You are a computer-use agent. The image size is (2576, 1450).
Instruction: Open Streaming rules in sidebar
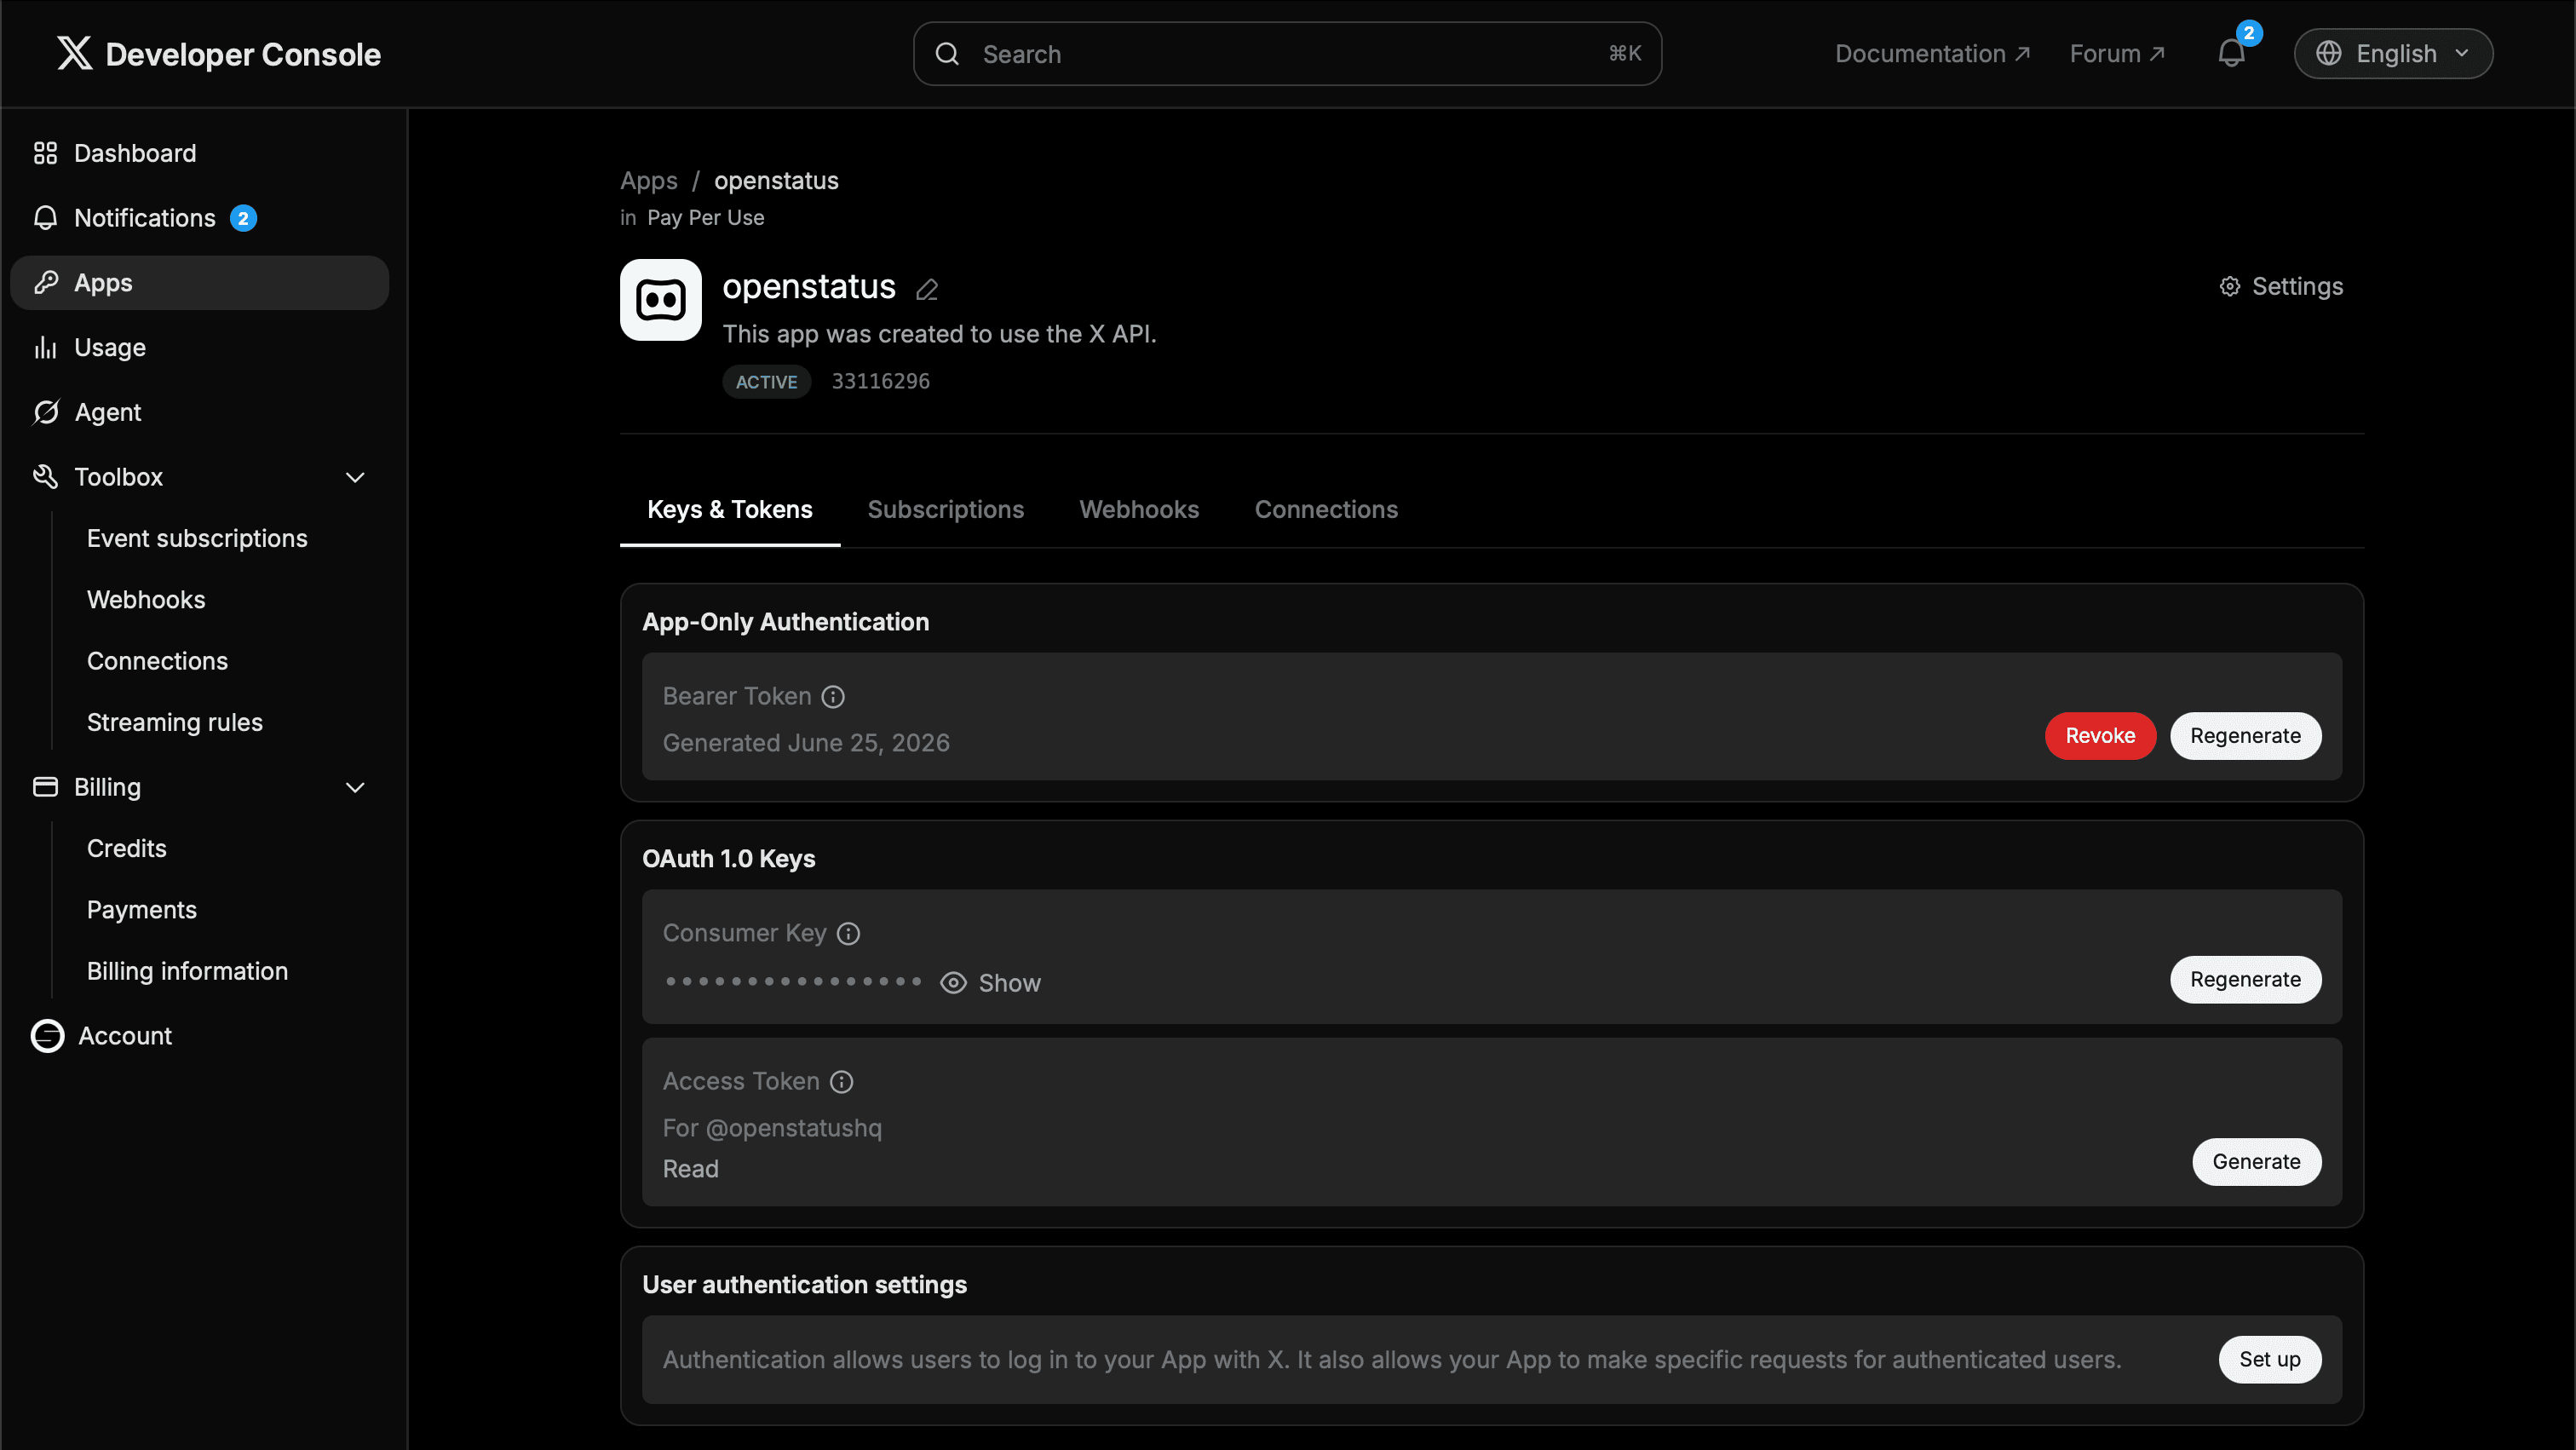(x=175, y=722)
